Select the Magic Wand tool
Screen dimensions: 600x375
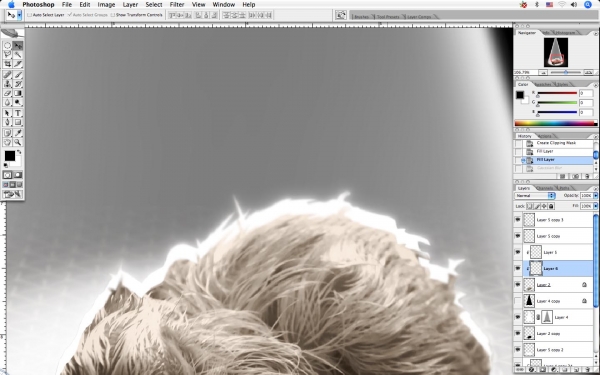click(18, 55)
